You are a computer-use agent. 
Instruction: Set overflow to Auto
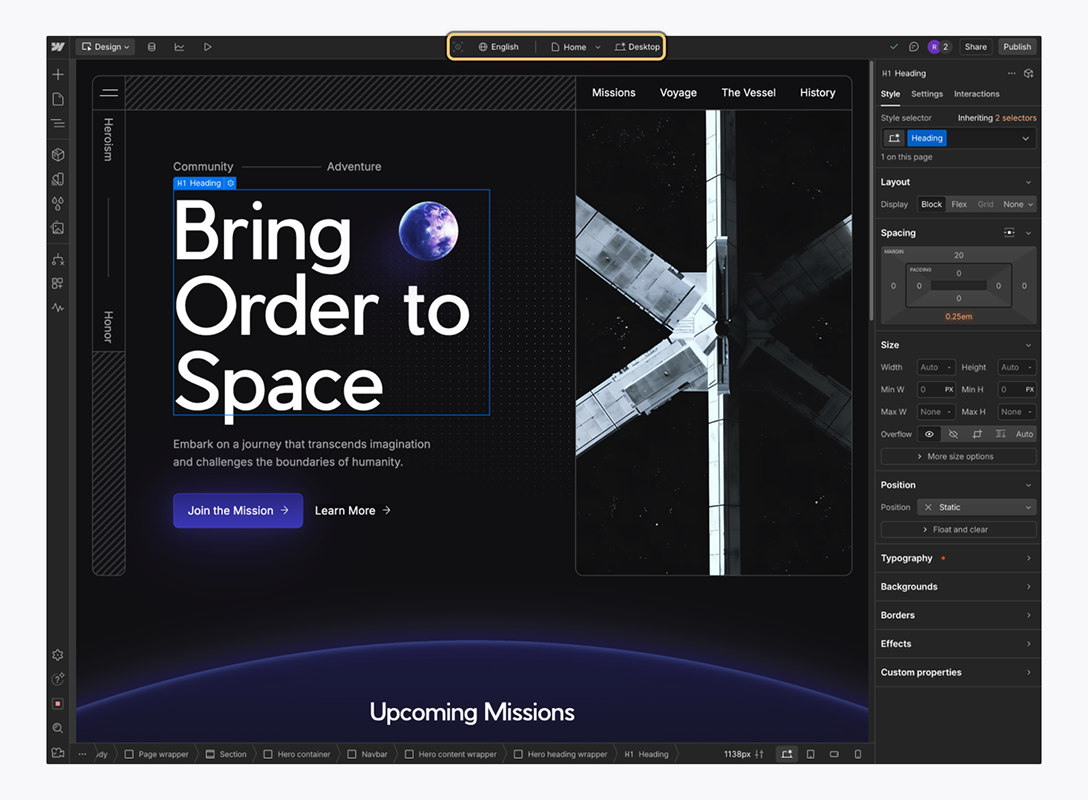coord(1024,434)
